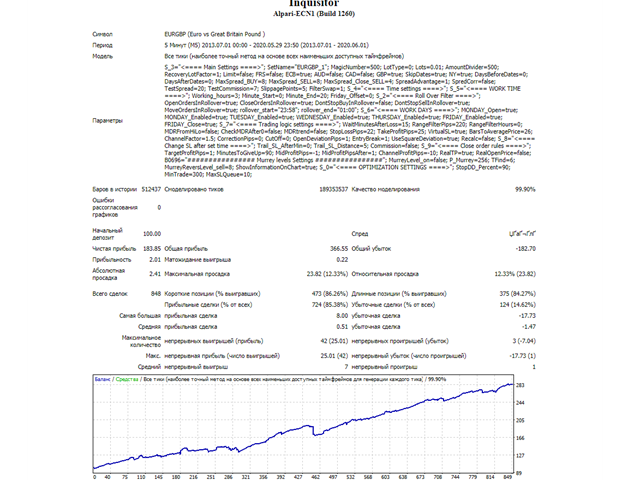The image size is (640, 480).
Task: Click the loss trades value "124 (14.62%)"
Action: [518, 305]
